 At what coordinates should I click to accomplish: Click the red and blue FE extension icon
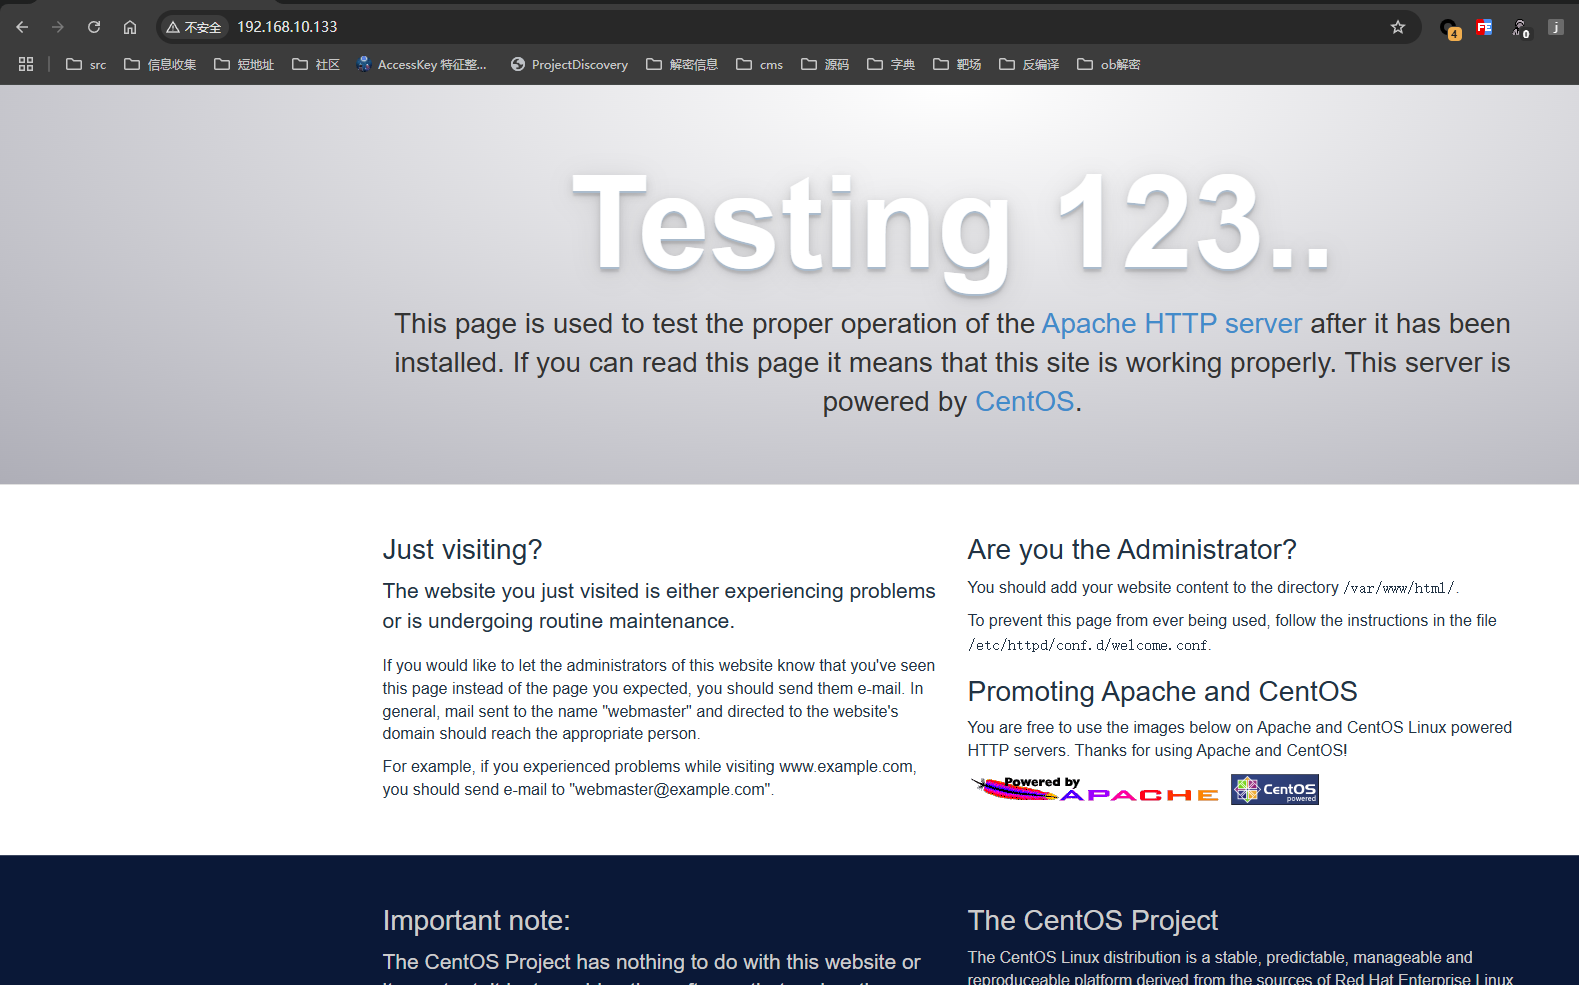(x=1484, y=28)
